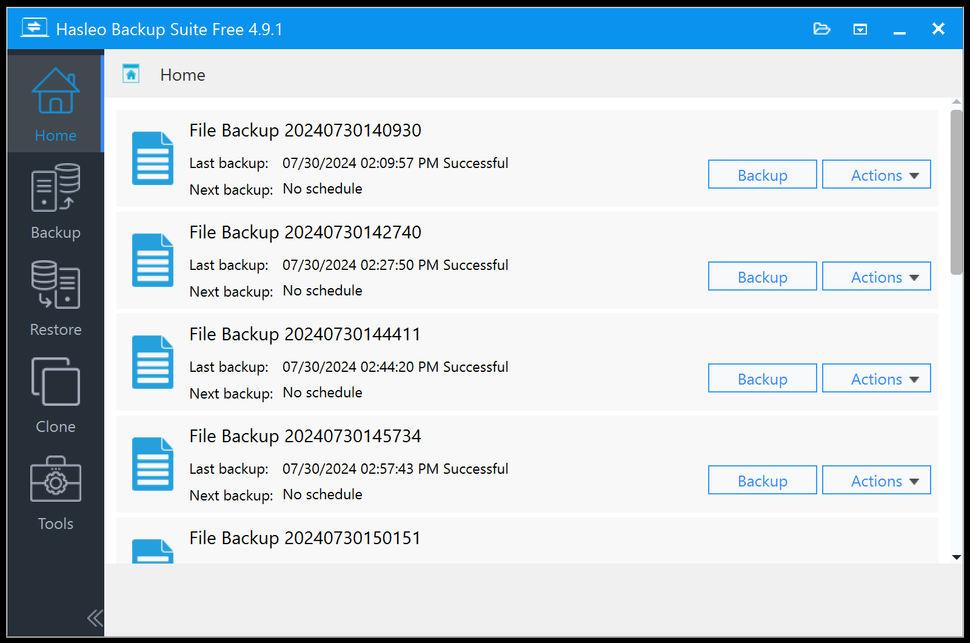Click the document icon for File Backup 20240730140930
Viewport: 970px width, 643px height.
click(152, 157)
